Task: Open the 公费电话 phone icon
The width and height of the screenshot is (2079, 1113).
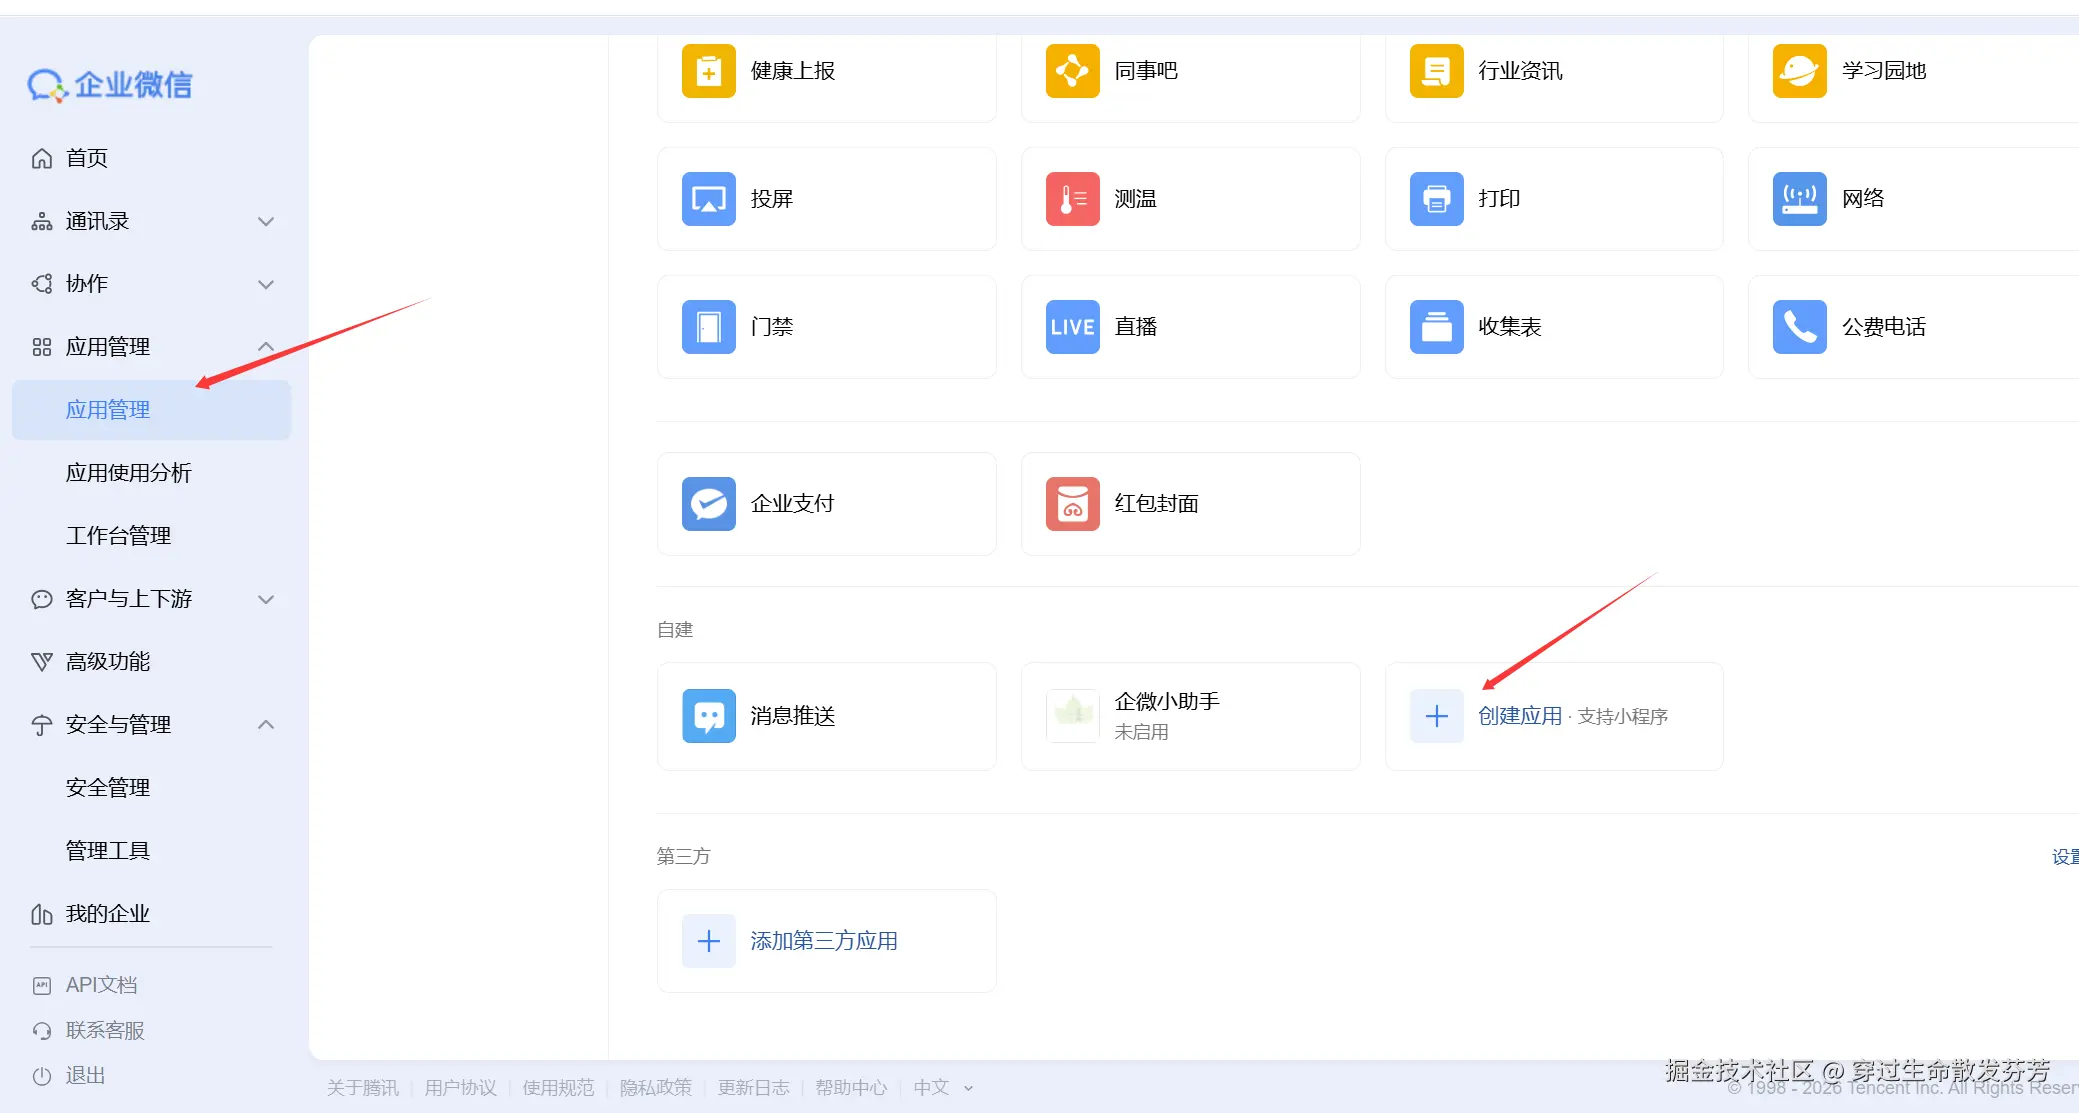Action: point(1799,327)
